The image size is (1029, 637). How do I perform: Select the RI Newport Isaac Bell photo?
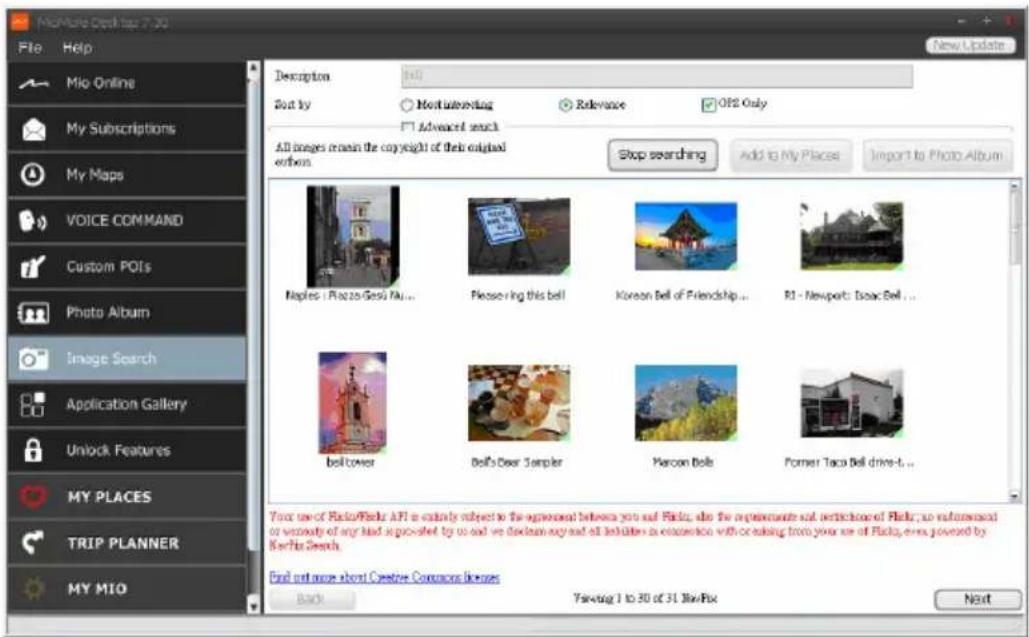click(x=852, y=236)
